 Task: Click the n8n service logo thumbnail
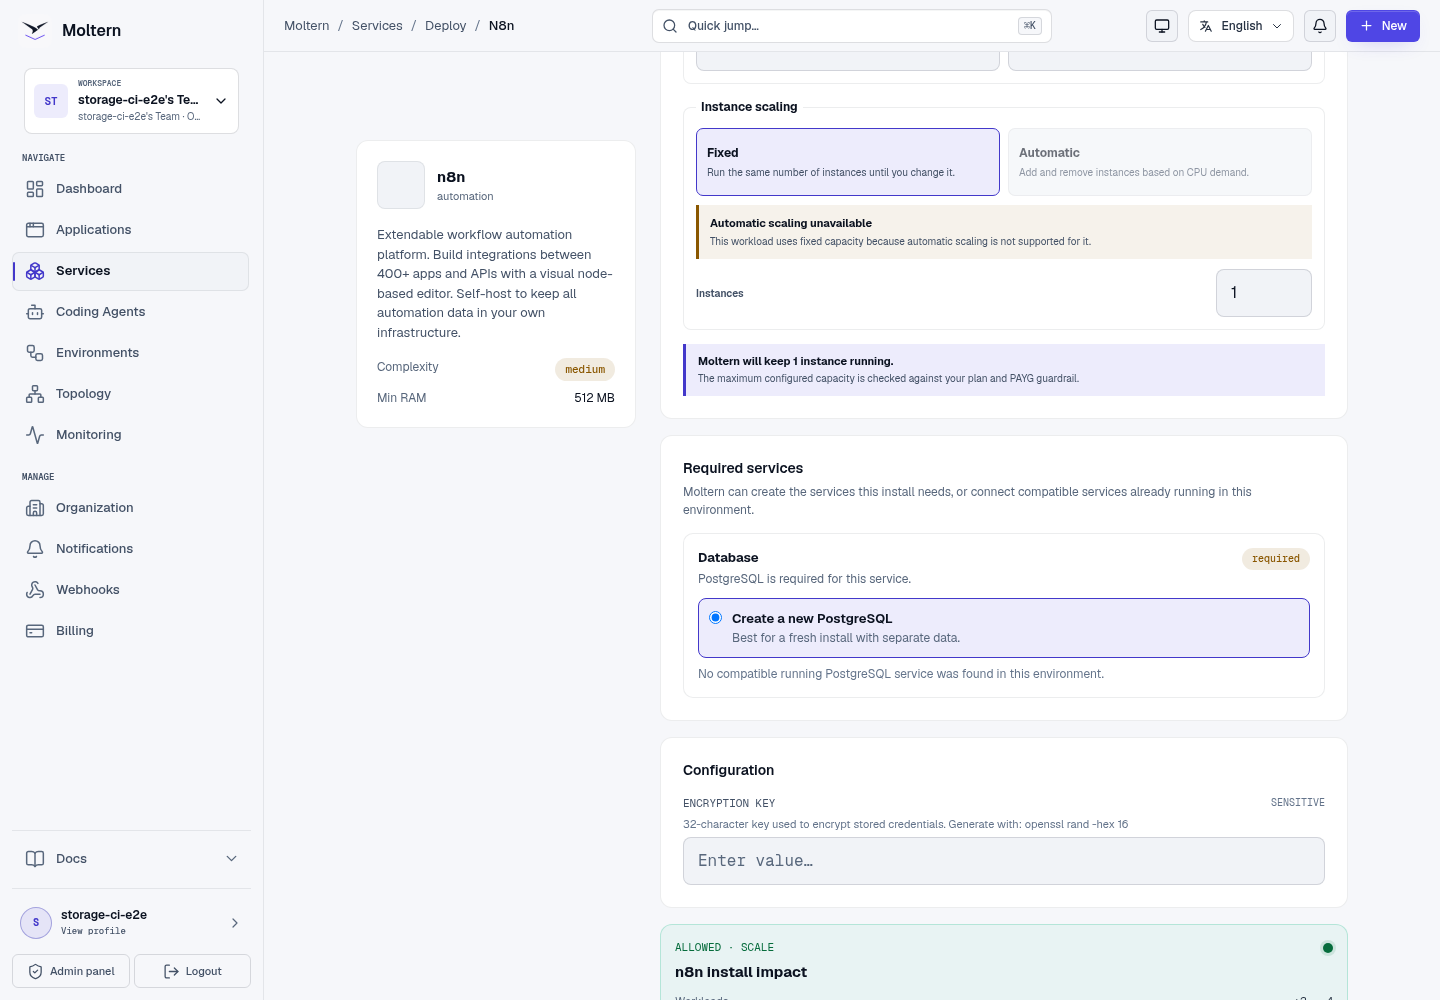401,185
